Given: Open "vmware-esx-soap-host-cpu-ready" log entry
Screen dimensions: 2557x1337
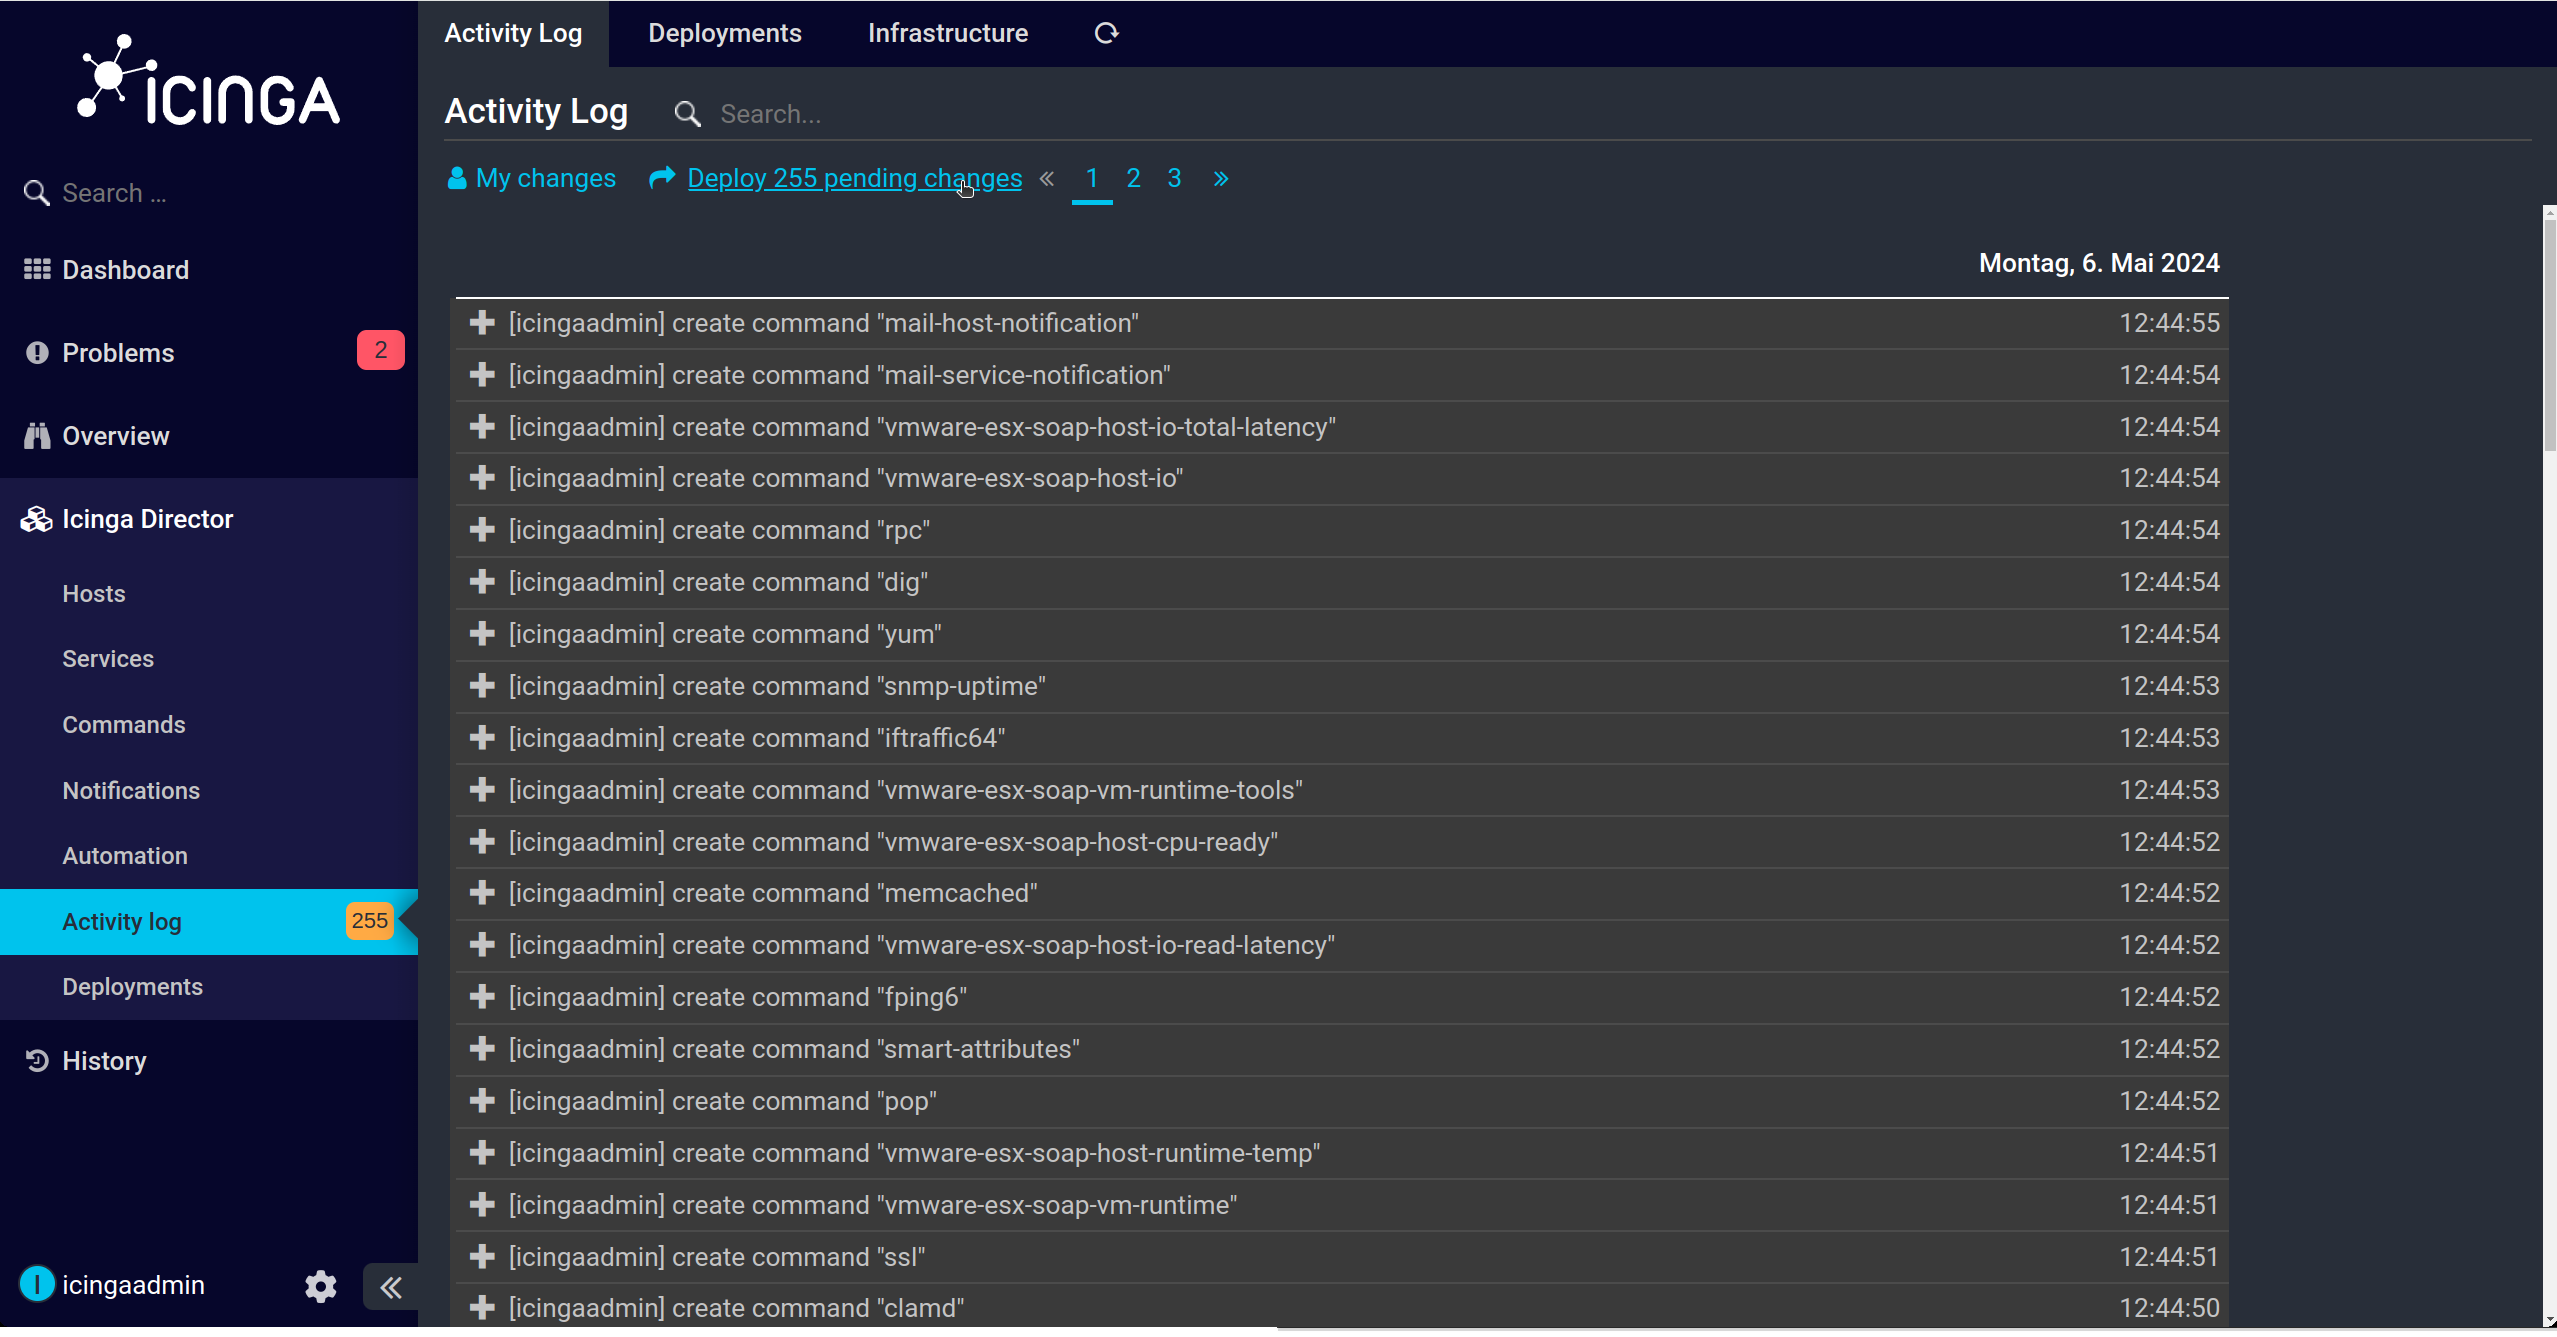Looking at the screenshot, I should pos(1342,842).
